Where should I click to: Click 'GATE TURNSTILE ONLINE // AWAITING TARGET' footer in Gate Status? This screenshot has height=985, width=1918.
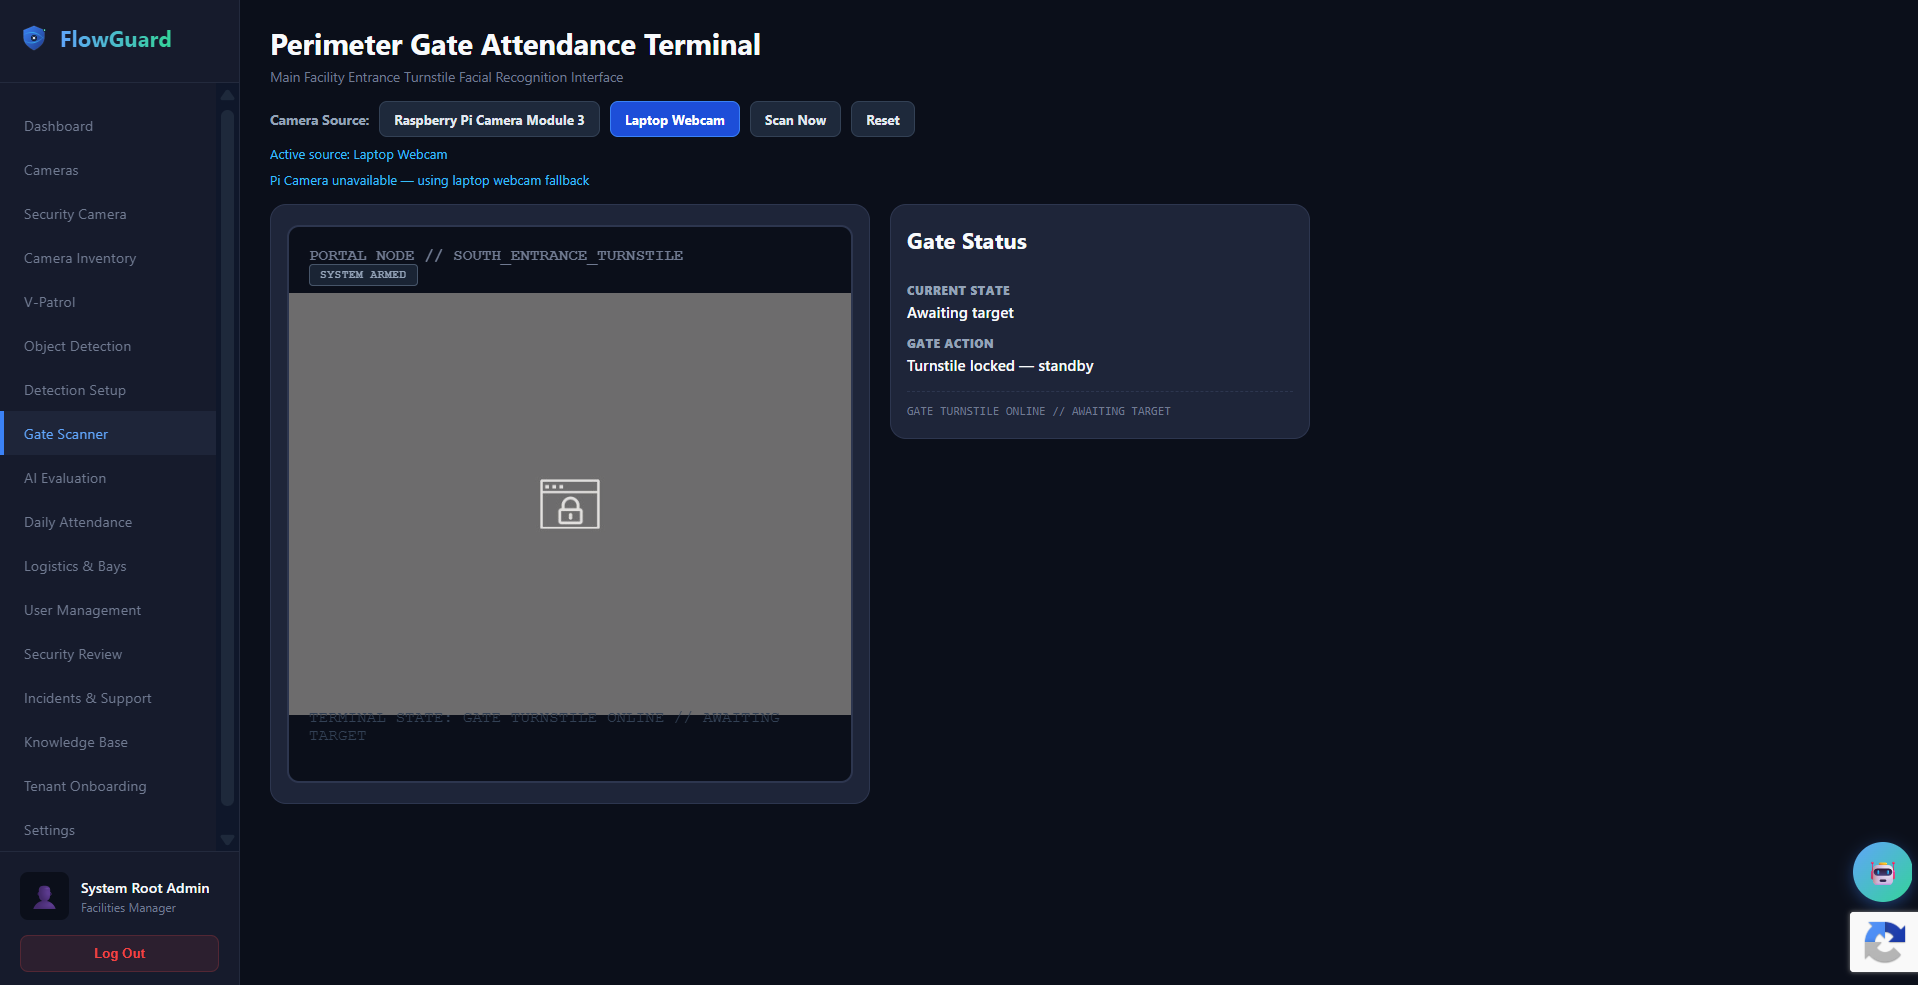[1038, 411]
